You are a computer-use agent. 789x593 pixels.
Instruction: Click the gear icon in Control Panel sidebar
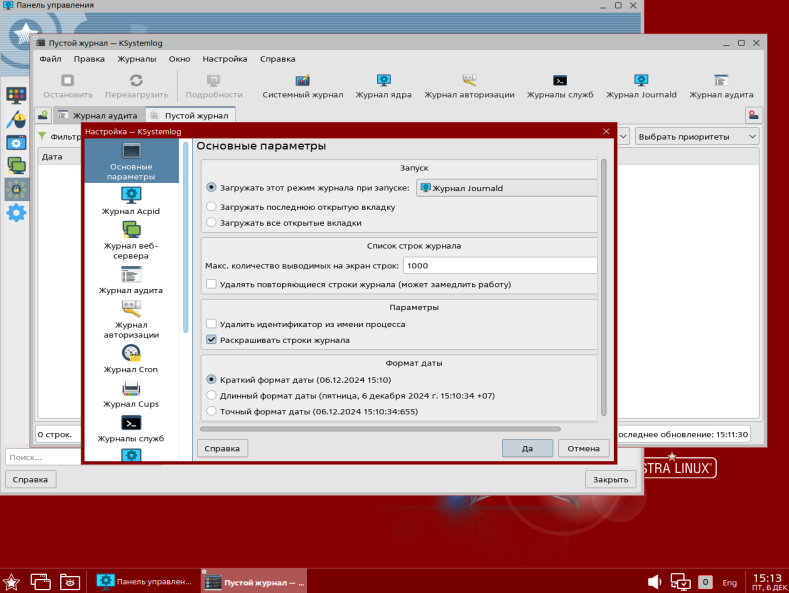(16, 213)
